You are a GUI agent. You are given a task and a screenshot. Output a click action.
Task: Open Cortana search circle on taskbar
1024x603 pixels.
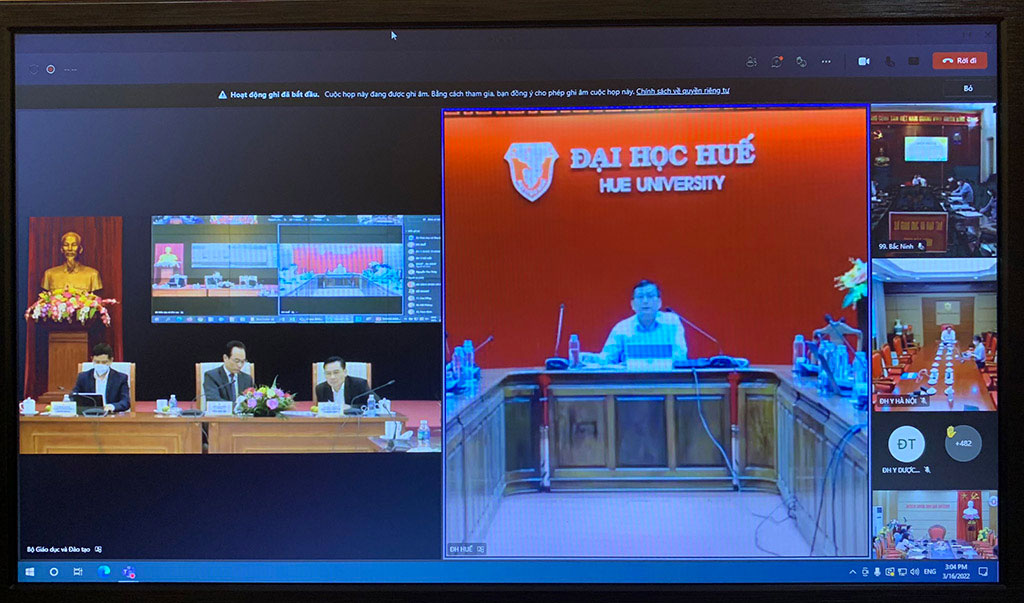tap(54, 572)
